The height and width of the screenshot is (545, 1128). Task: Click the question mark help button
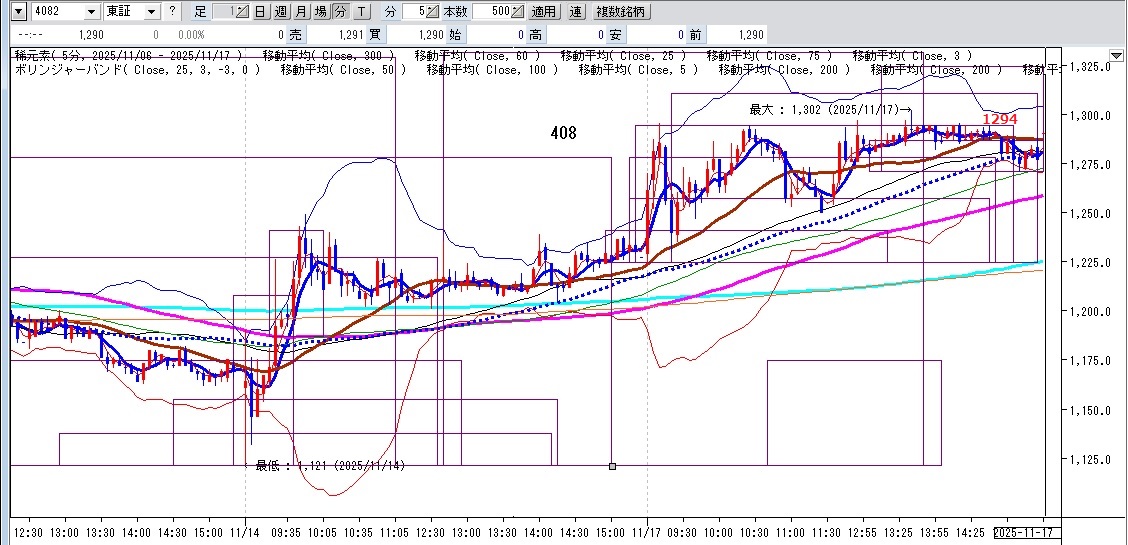pos(172,12)
